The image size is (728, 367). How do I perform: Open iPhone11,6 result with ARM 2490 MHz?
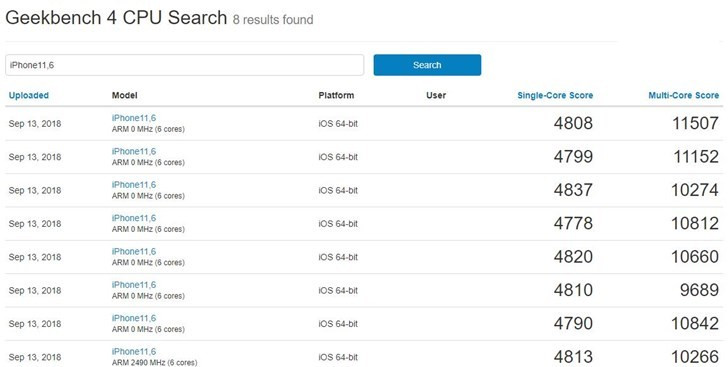coord(134,352)
